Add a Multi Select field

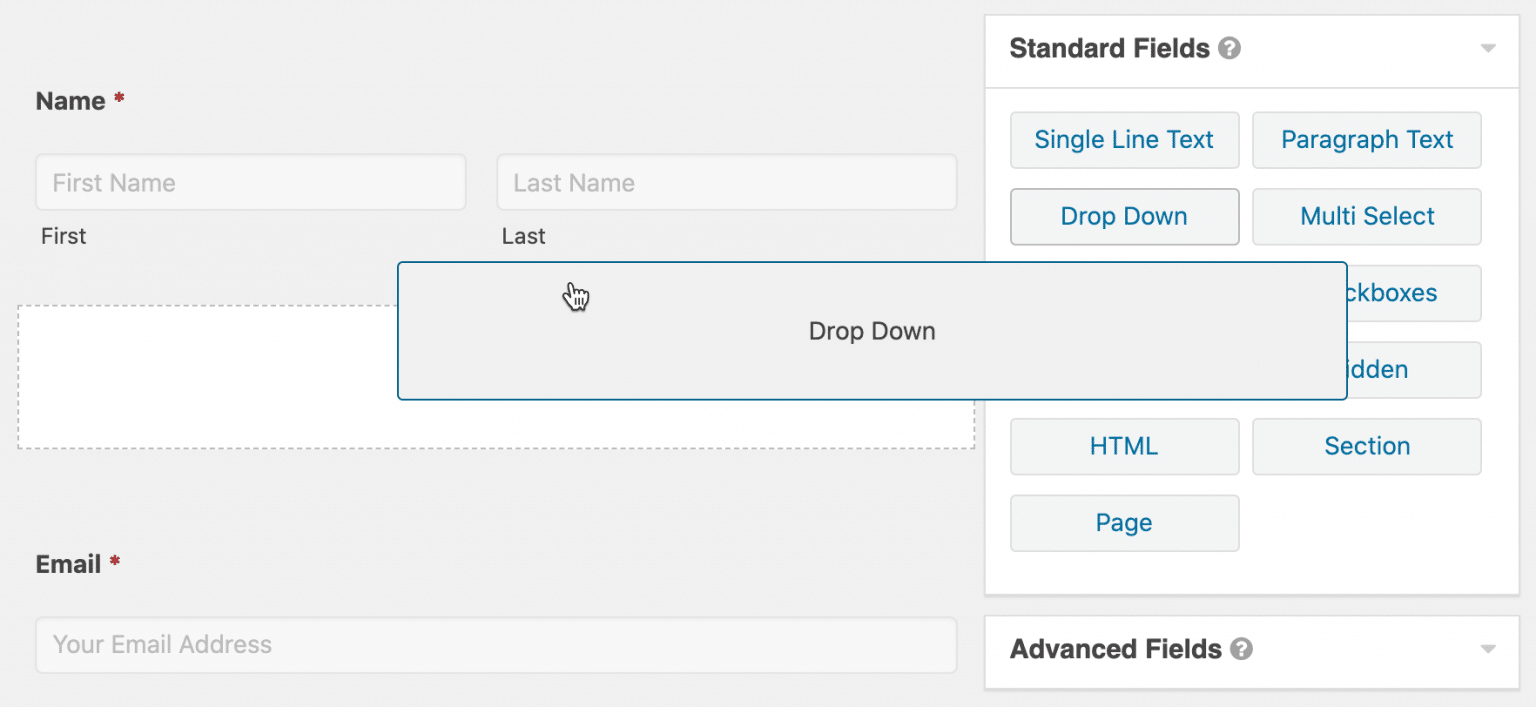[1367, 216]
